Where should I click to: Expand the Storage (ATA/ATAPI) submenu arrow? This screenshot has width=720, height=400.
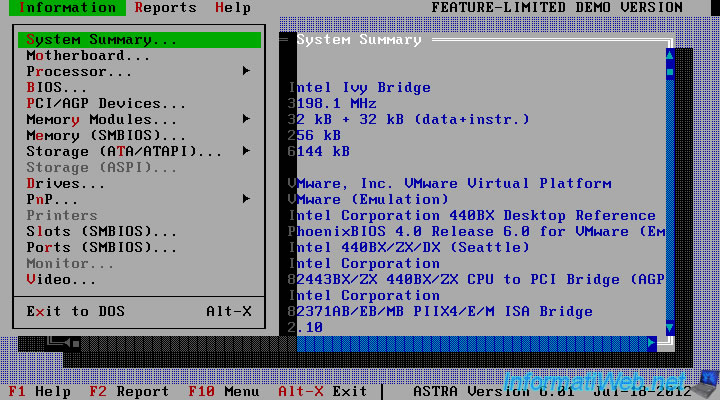(x=246, y=152)
